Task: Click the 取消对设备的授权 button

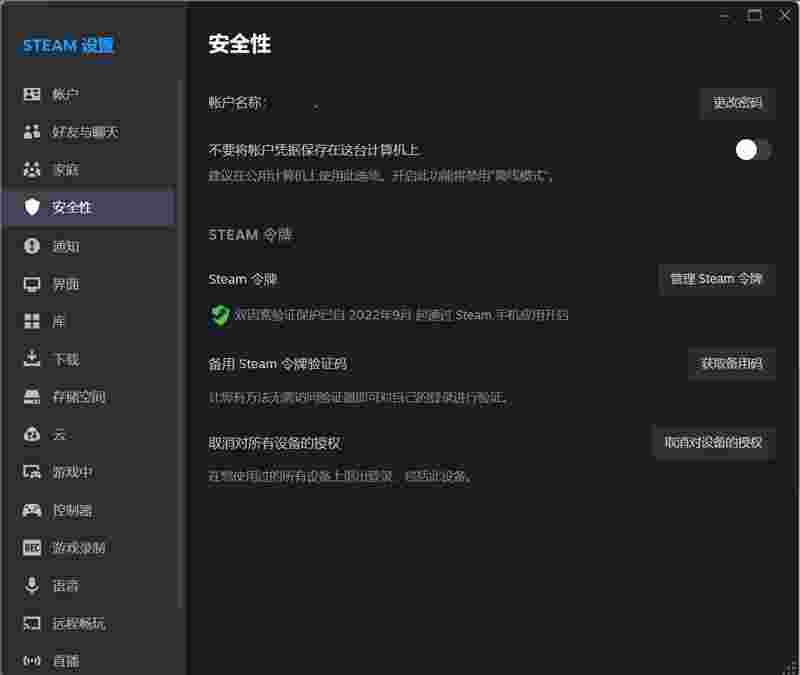Action: (713, 442)
